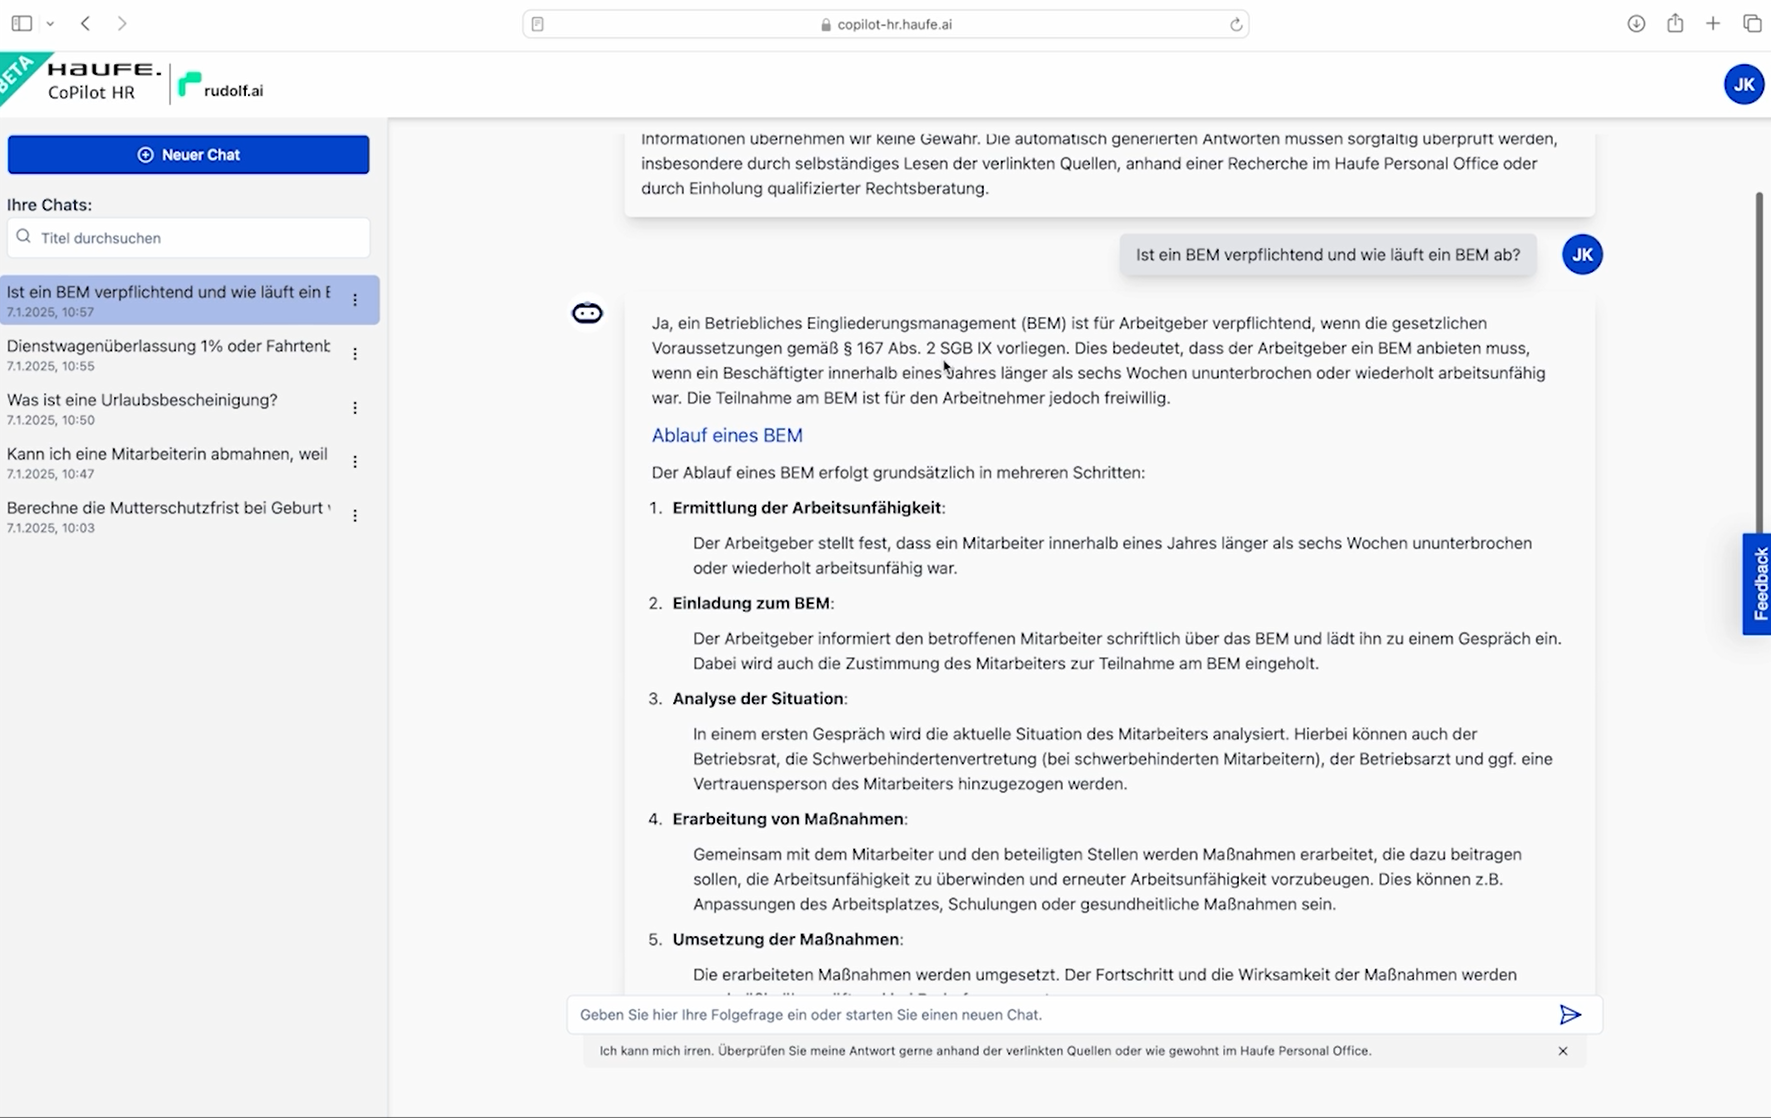The height and width of the screenshot is (1118, 1771).
Task: Open JK user avatar in header
Action: click(x=1743, y=85)
